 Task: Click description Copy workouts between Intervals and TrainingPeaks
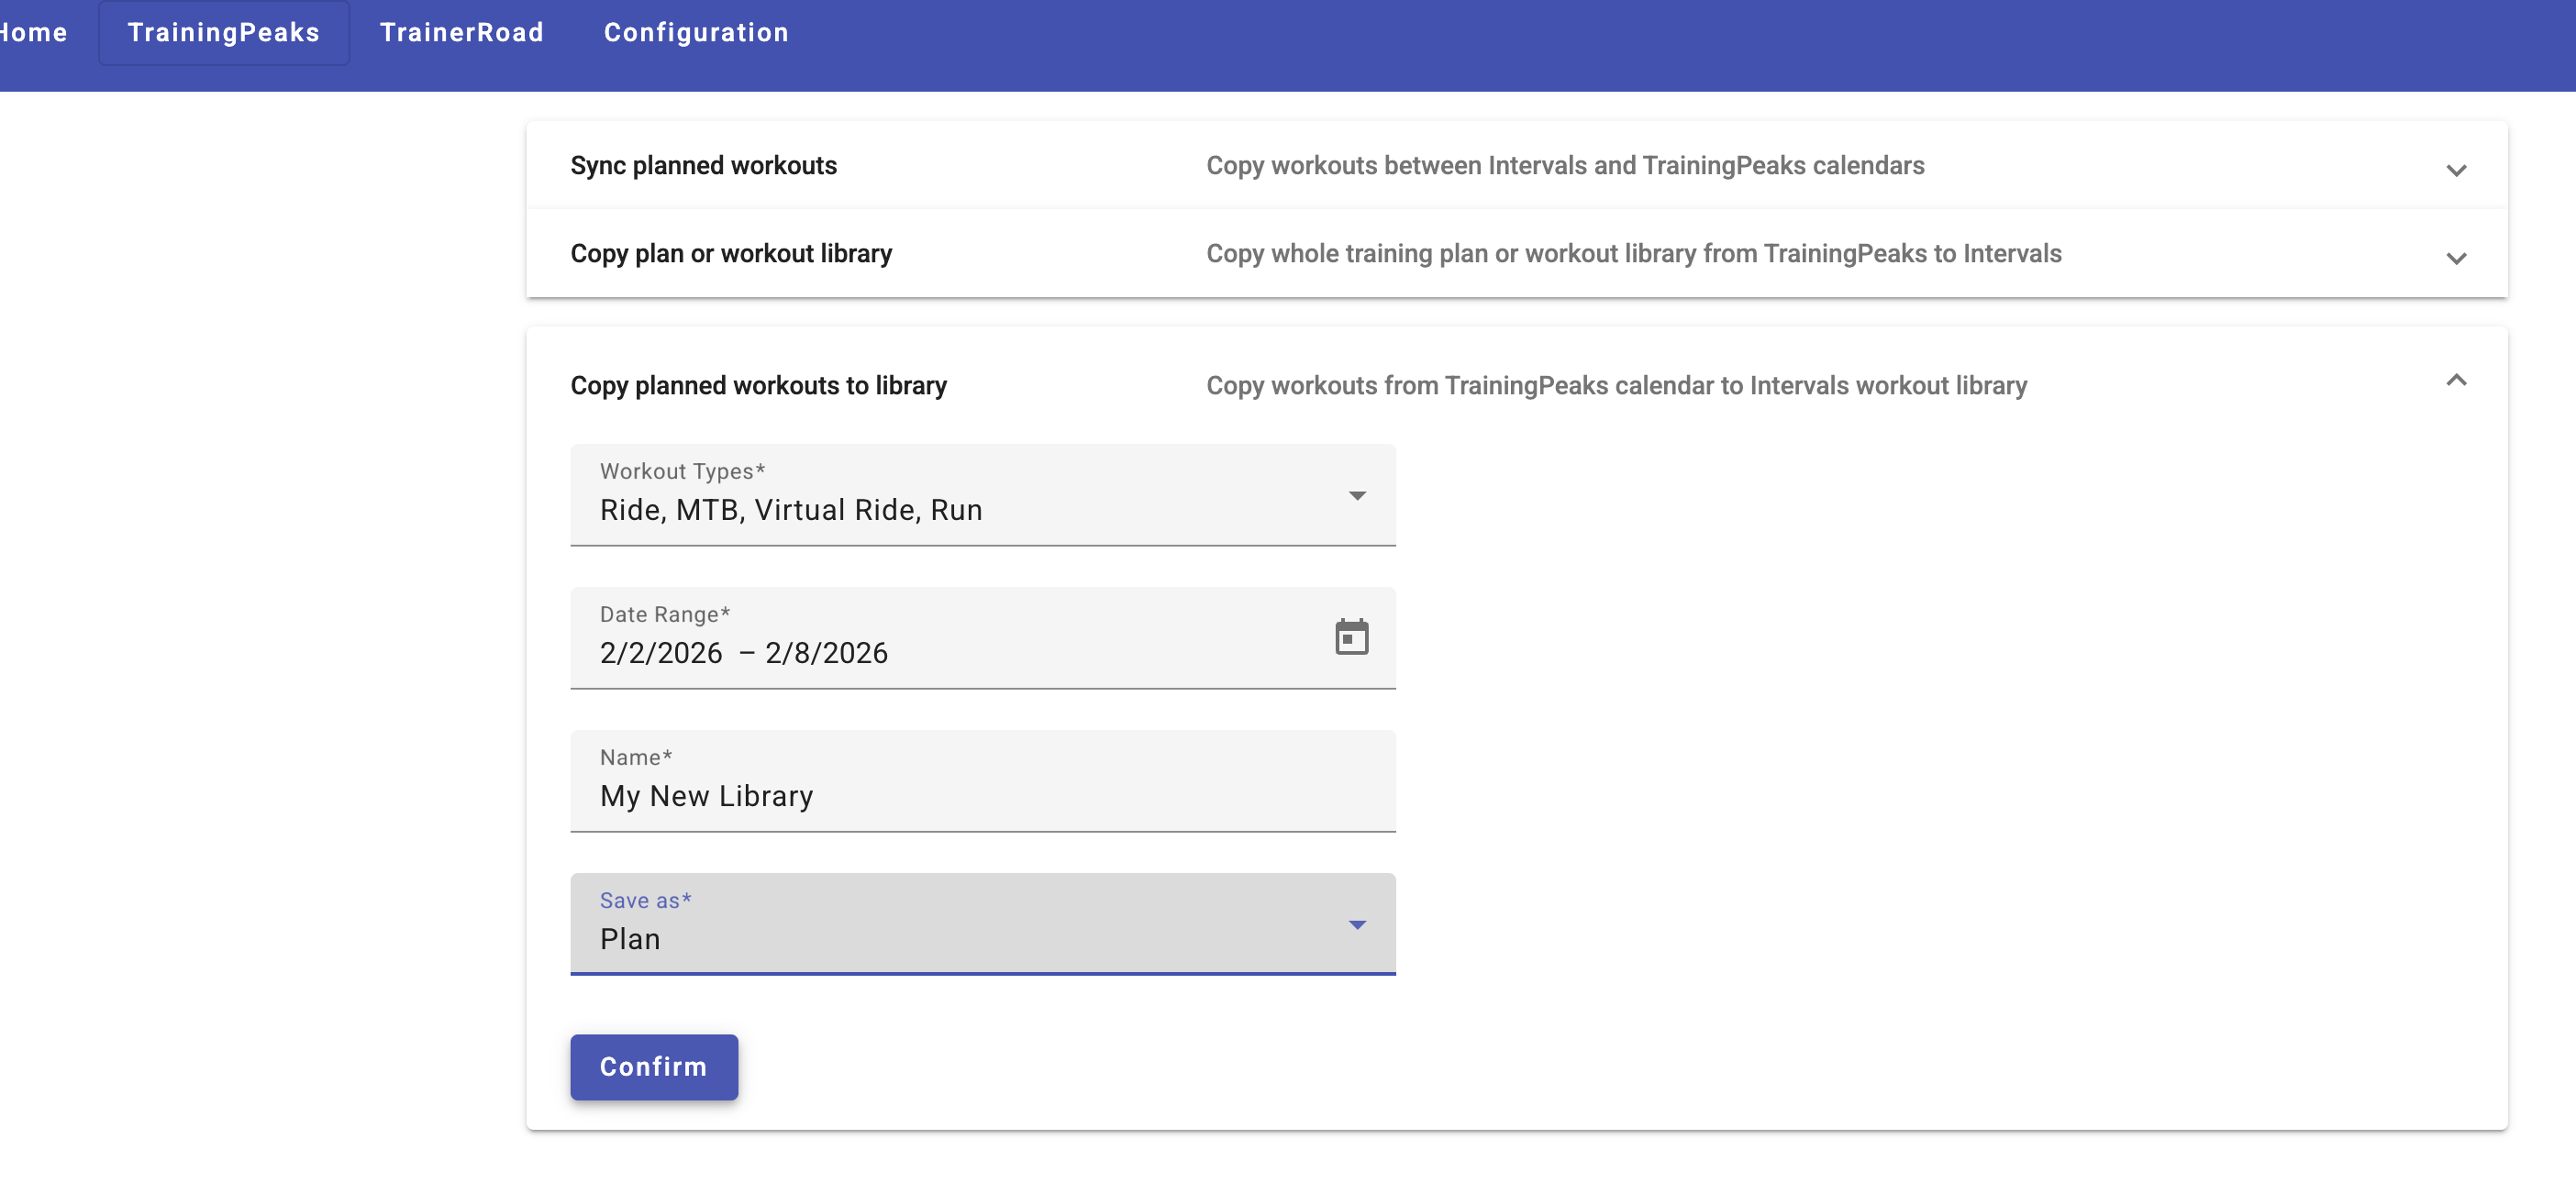[1564, 166]
